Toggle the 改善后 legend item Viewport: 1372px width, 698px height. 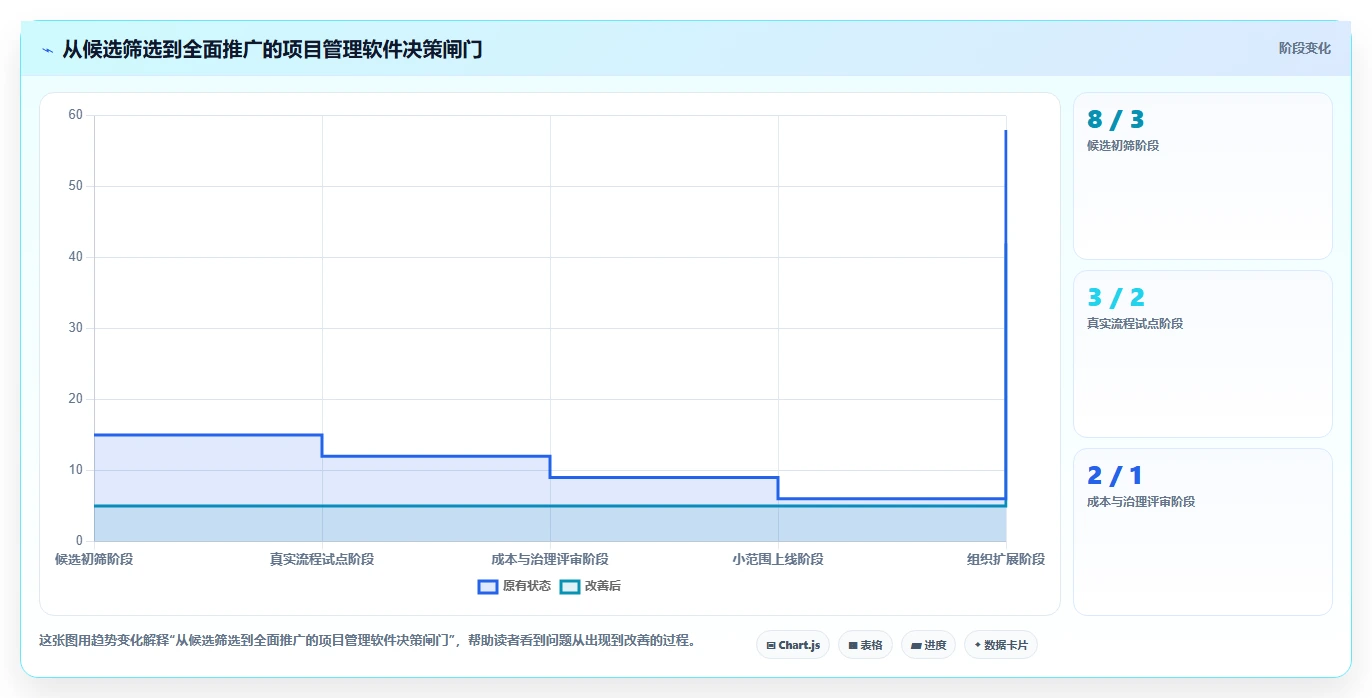click(590, 586)
